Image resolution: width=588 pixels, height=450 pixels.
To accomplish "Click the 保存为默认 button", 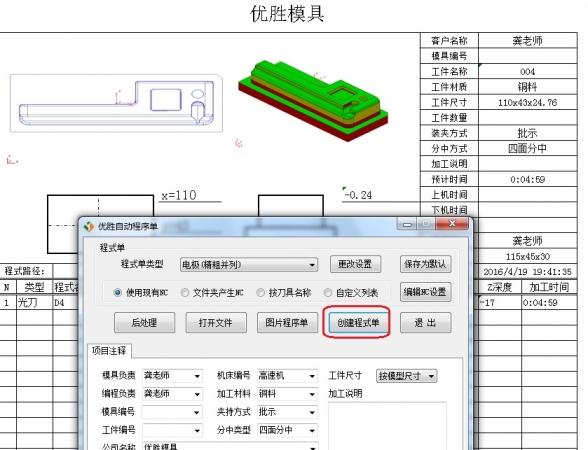I will (x=425, y=264).
